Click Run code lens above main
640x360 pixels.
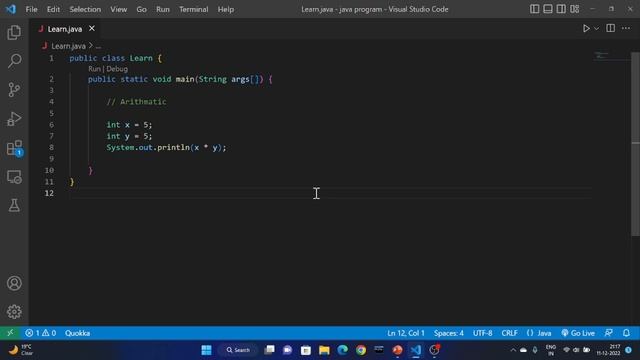(x=94, y=69)
